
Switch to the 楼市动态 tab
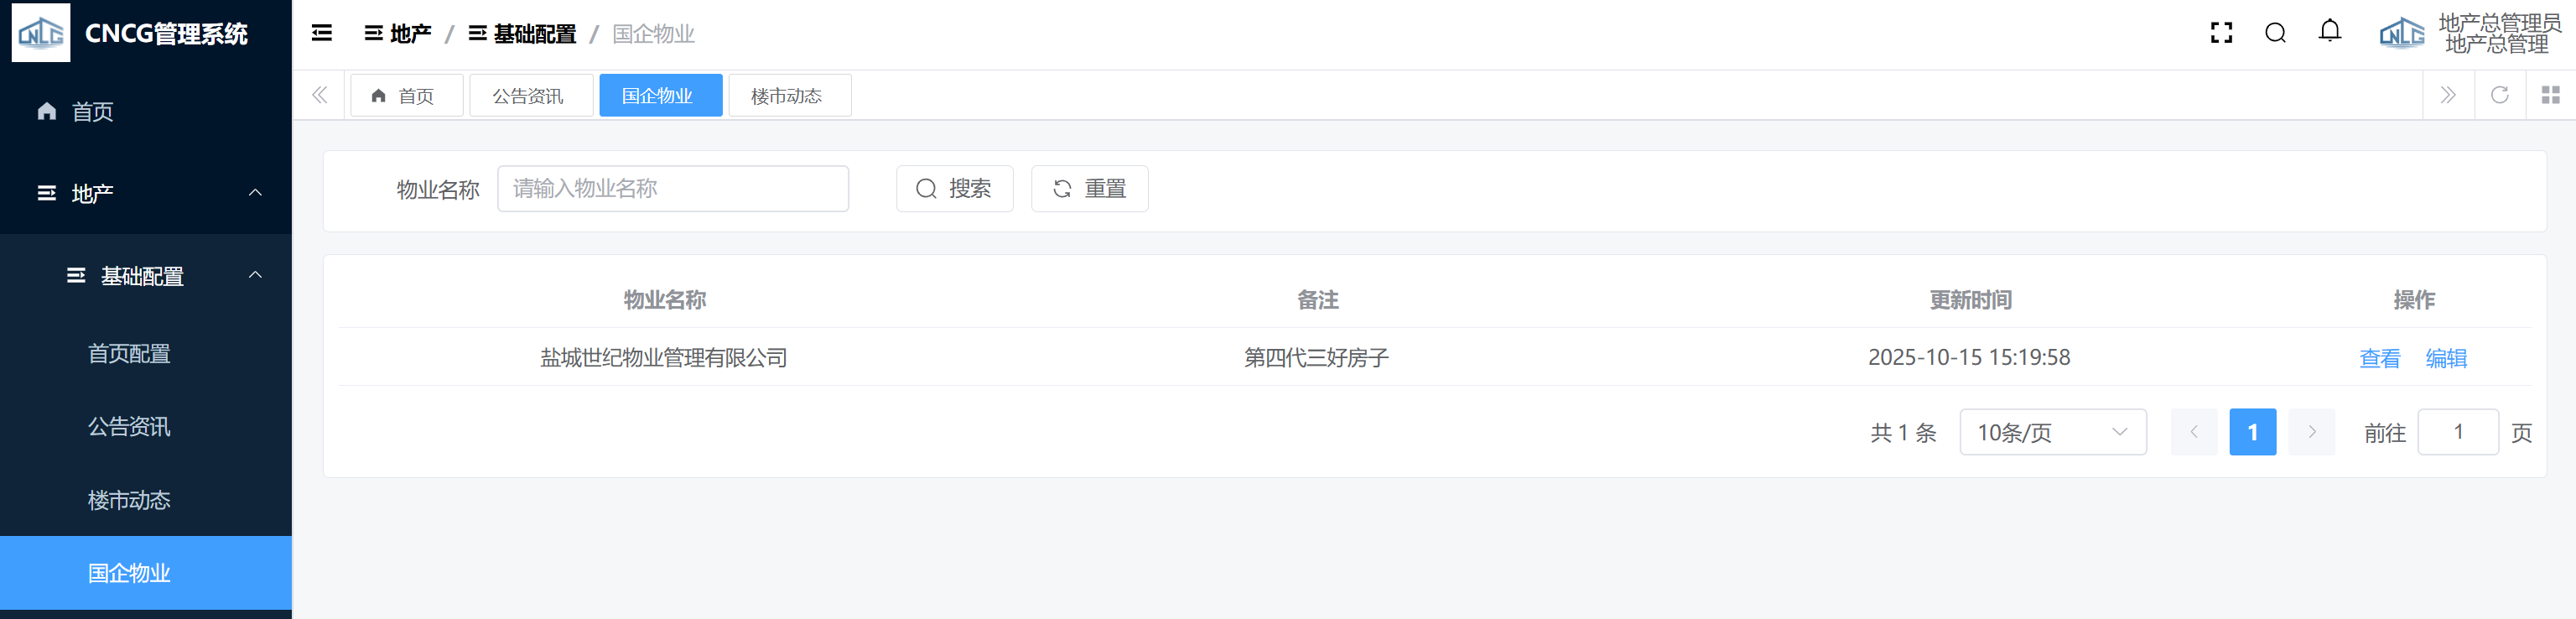(789, 95)
